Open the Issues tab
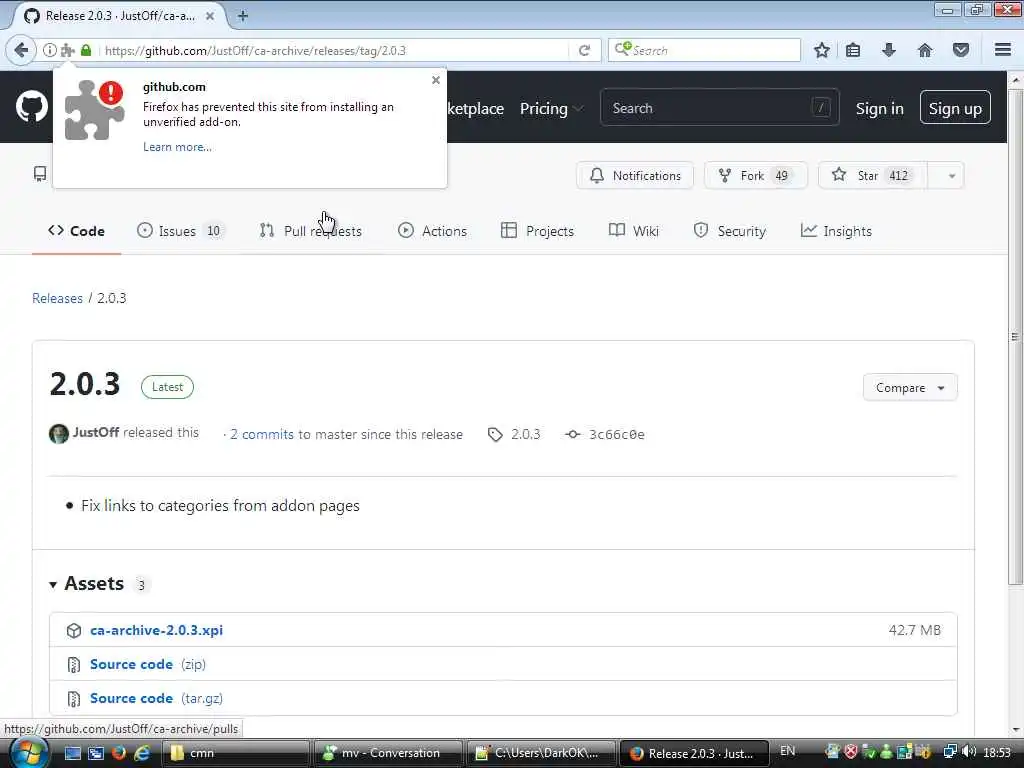This screenshot has height=768, width=1024. coord(180,231)
